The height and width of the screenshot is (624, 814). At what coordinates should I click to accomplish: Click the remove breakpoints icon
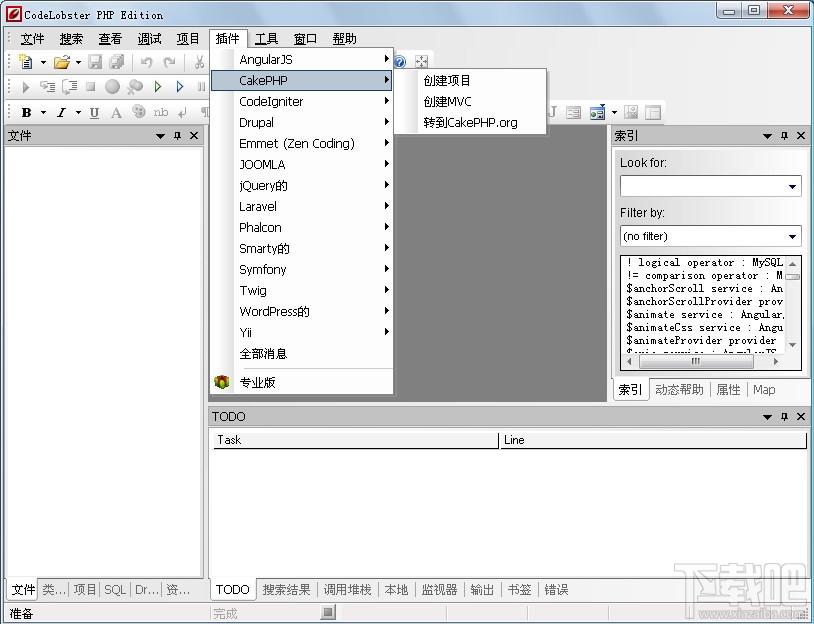(x=135, y=87)
